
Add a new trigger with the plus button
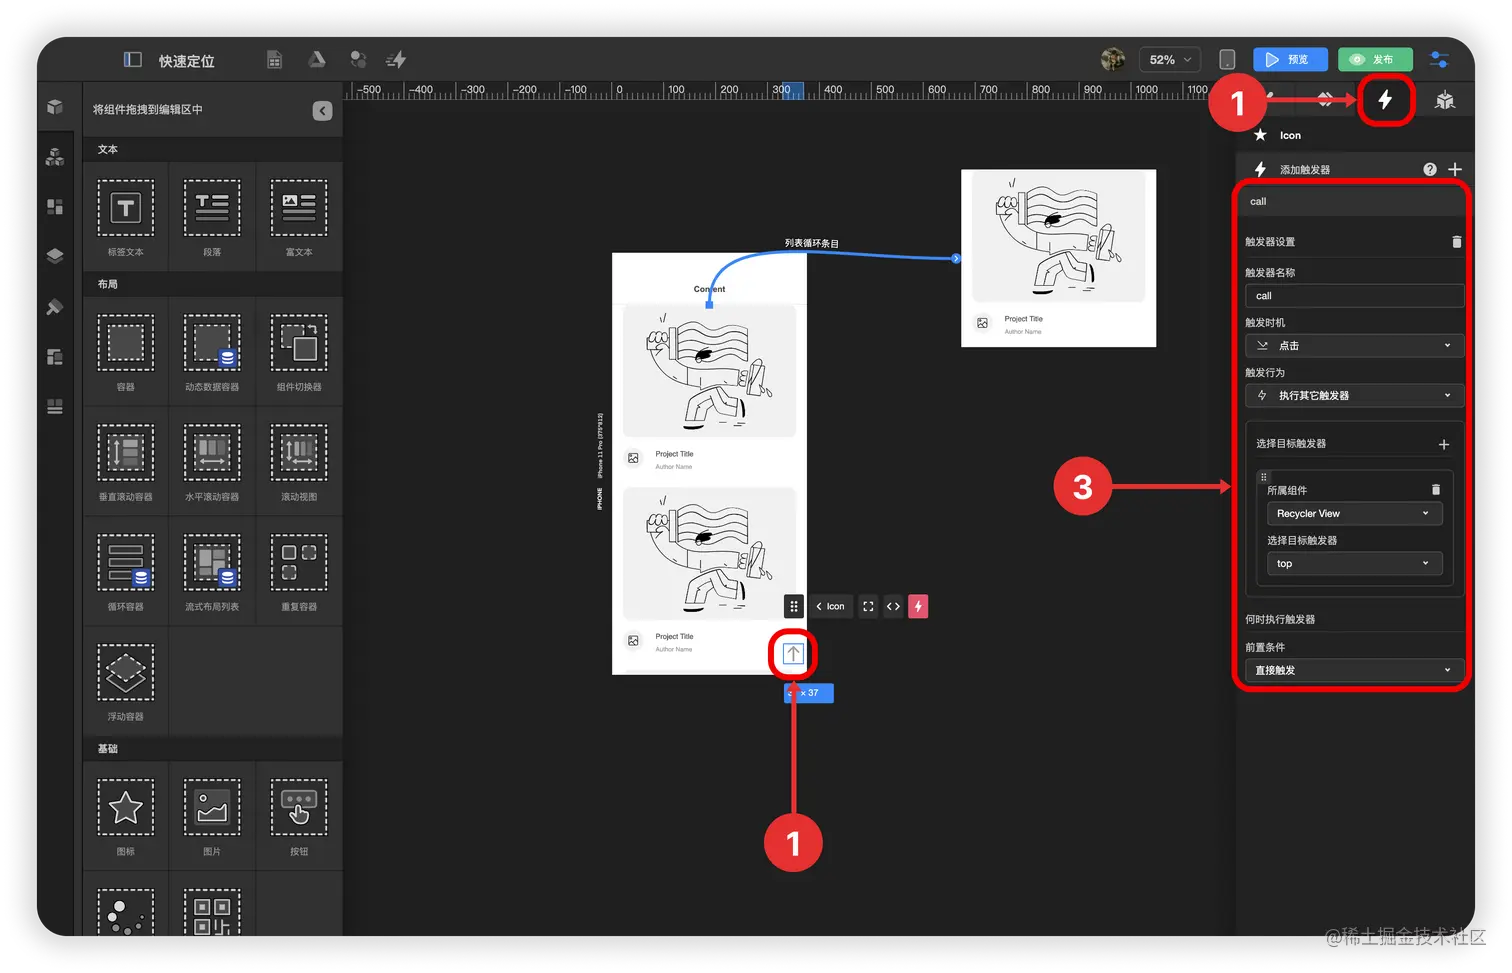tap(1455, 169)
